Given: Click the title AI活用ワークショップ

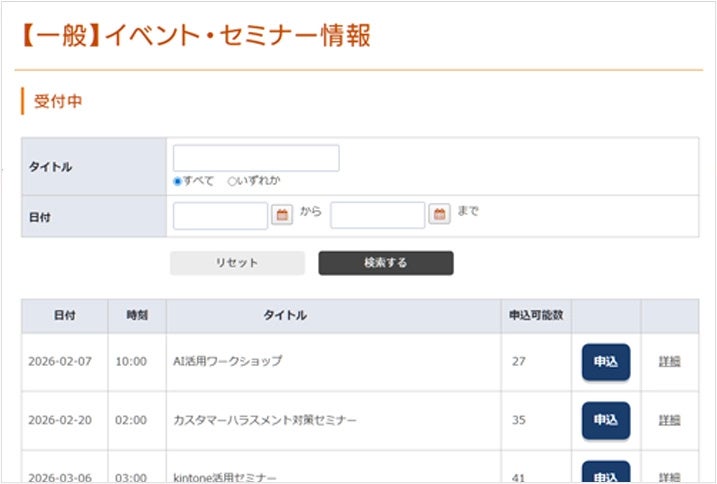Looking at the screenshot, I should (x=227, y=361).
